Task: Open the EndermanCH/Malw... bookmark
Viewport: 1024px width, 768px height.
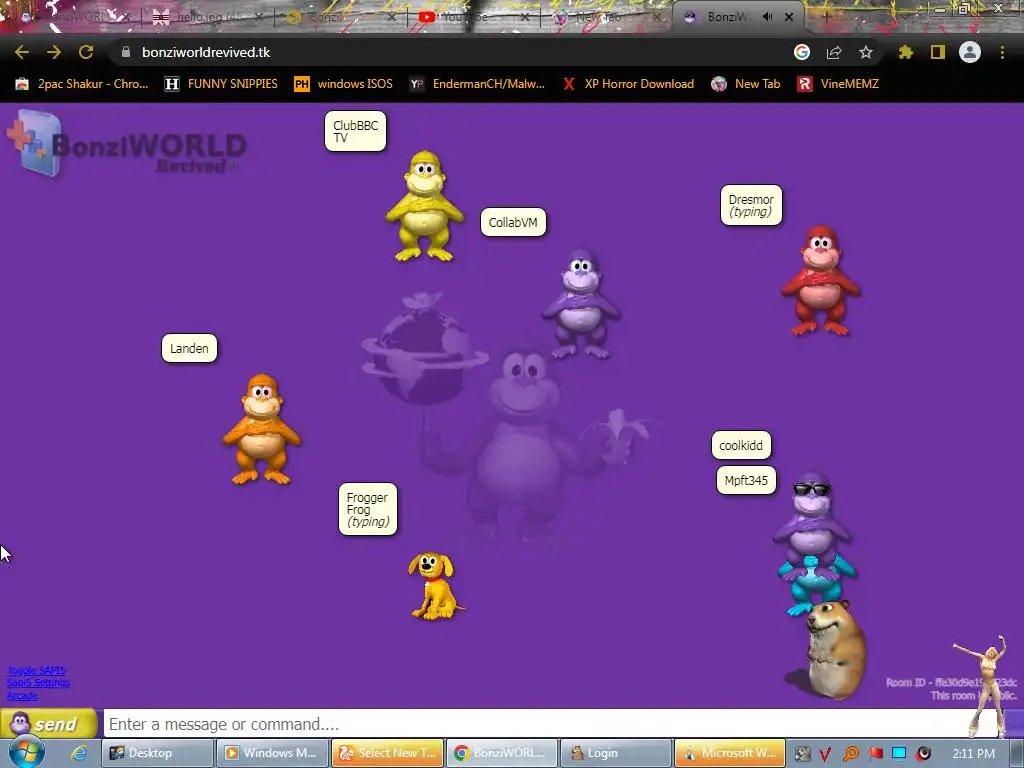Action: coord(477,84)
